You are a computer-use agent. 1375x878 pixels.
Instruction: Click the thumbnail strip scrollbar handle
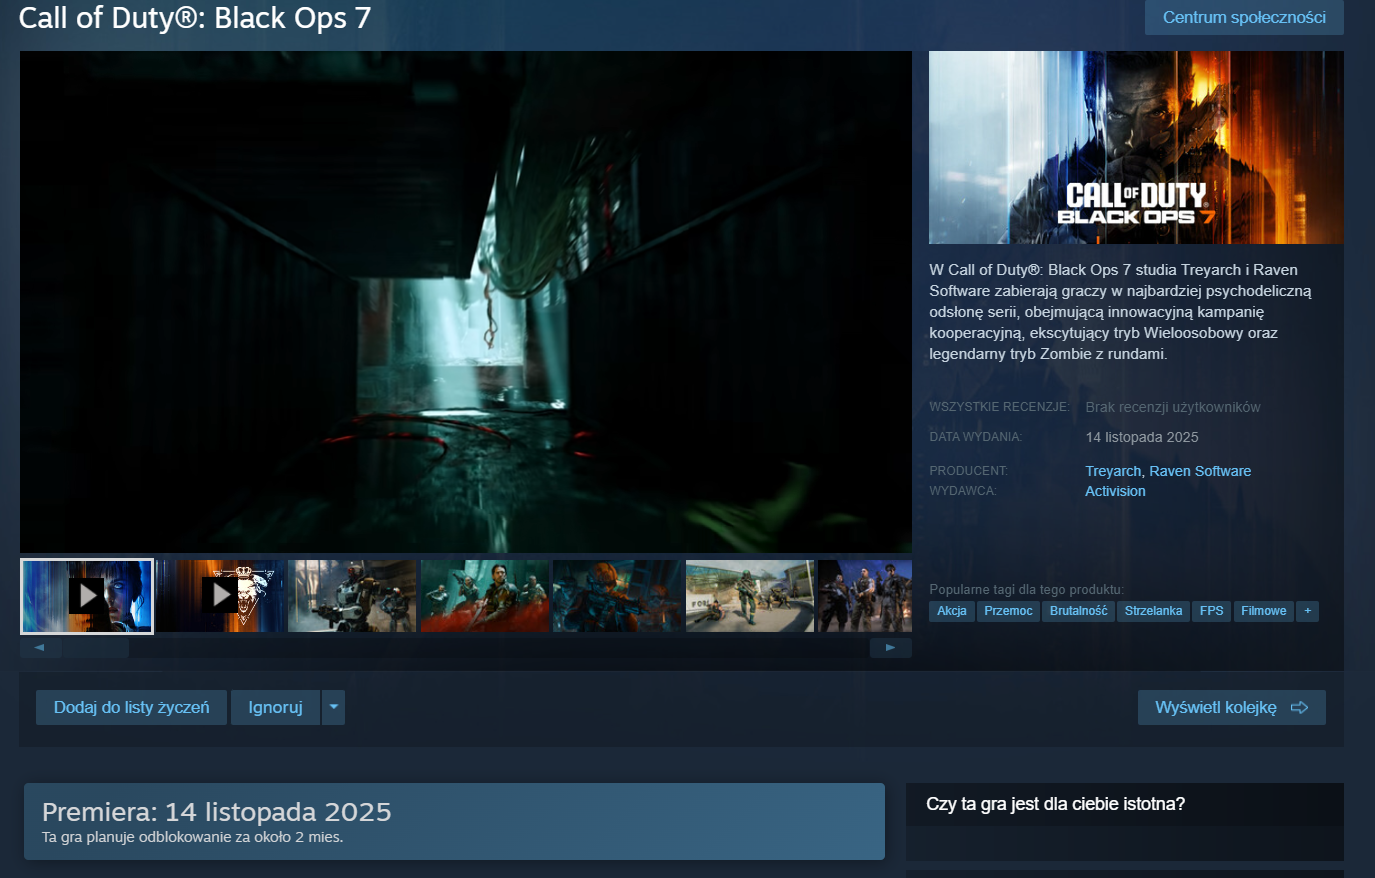click(95, 648)
